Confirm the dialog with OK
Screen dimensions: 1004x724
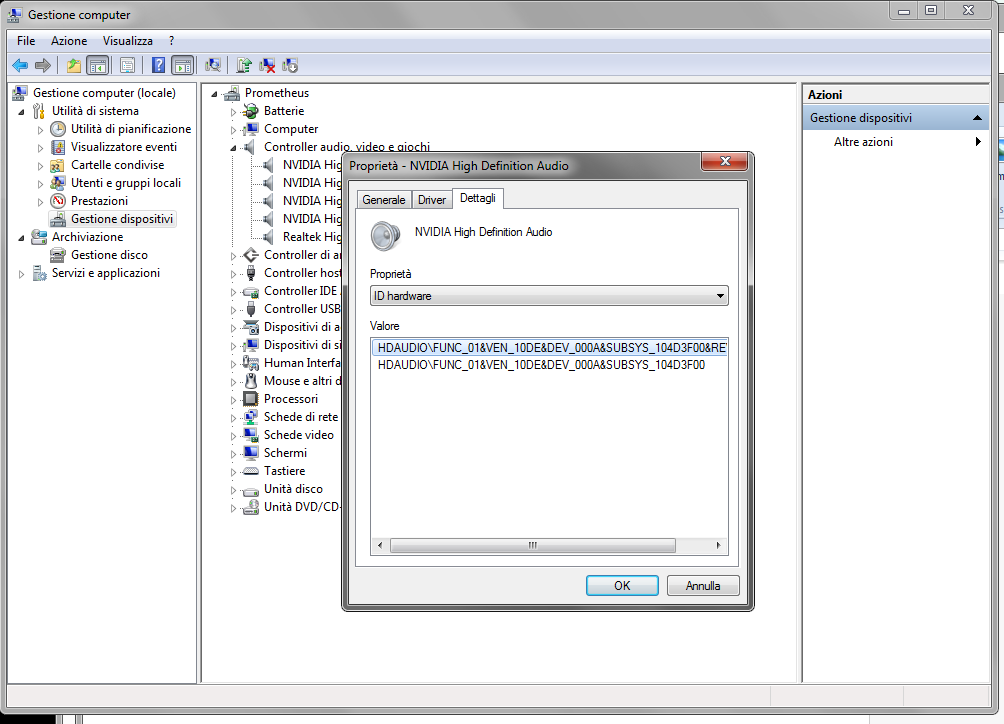[622, 586]
